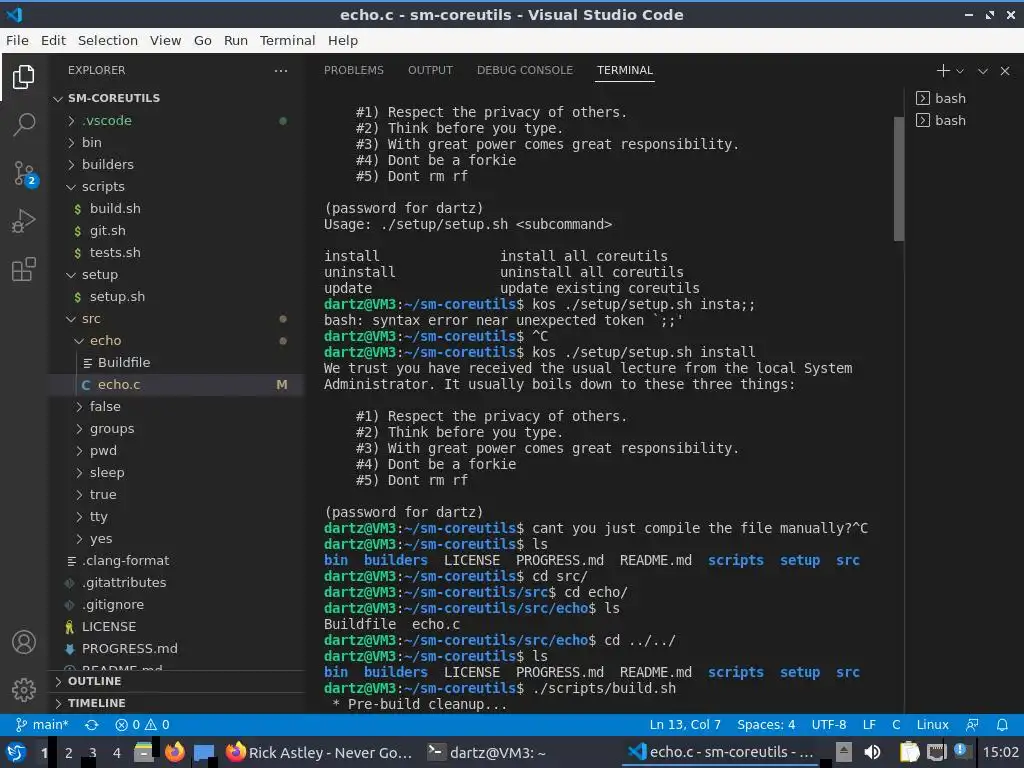Expand the builders folder
This screenshot has width=1024, height=768.
point(176,165)
